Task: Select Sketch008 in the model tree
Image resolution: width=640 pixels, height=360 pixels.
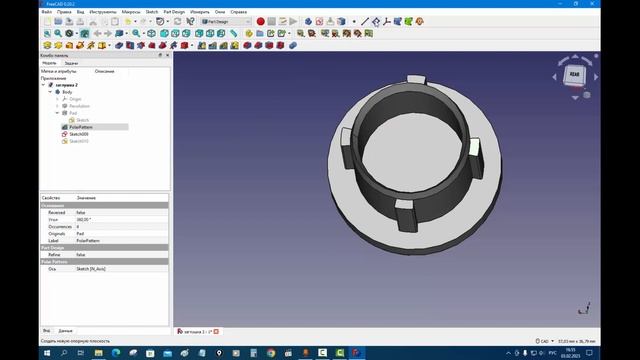Action: coord(79,134)
